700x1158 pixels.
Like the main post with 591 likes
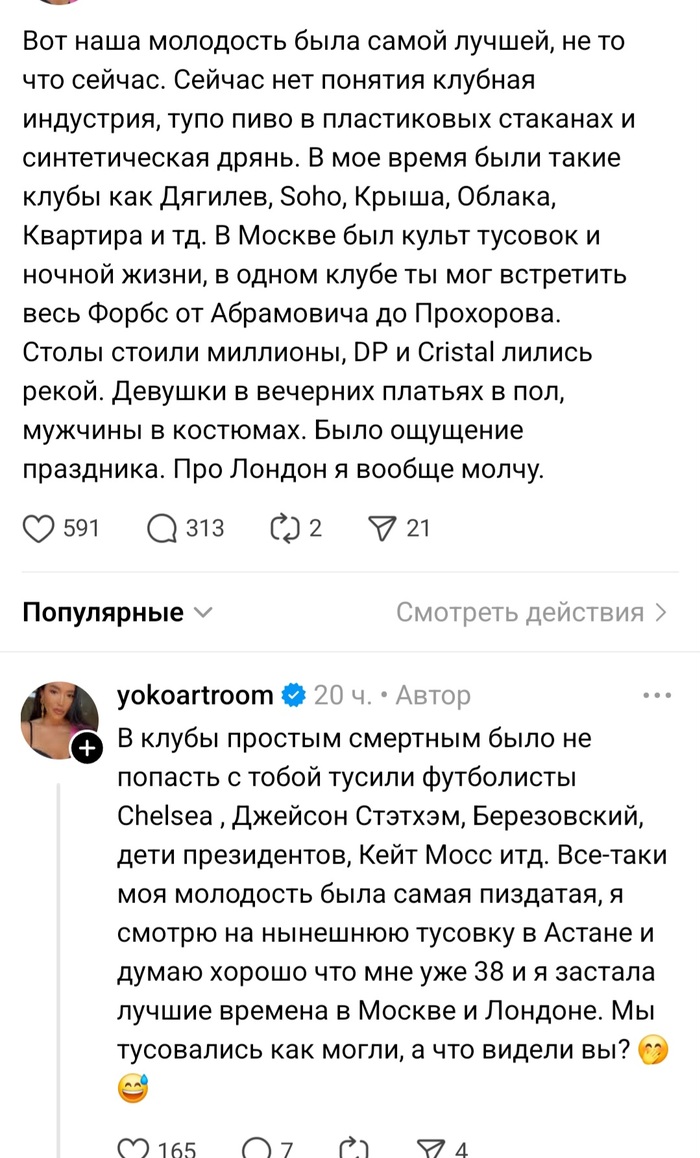click(x=38, y=528)
